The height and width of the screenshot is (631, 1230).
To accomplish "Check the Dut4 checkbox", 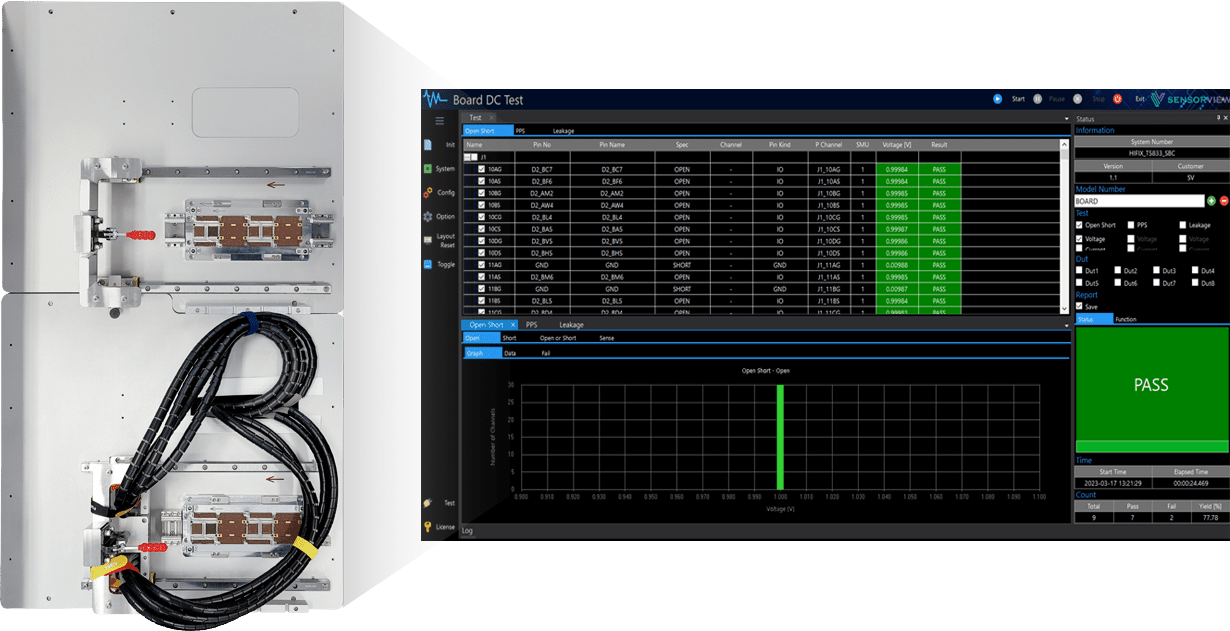I will pos(1195,271).
